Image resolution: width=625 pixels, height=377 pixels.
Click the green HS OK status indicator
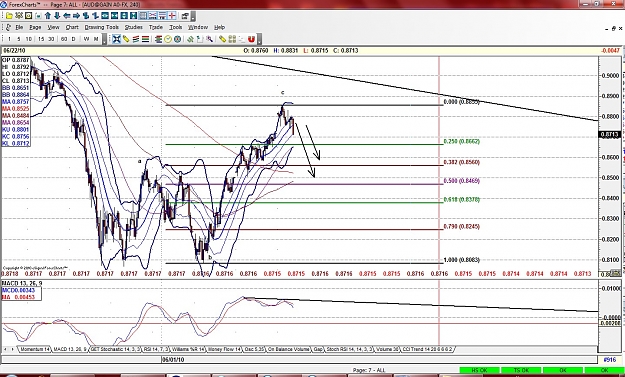[x=480, y=371]
